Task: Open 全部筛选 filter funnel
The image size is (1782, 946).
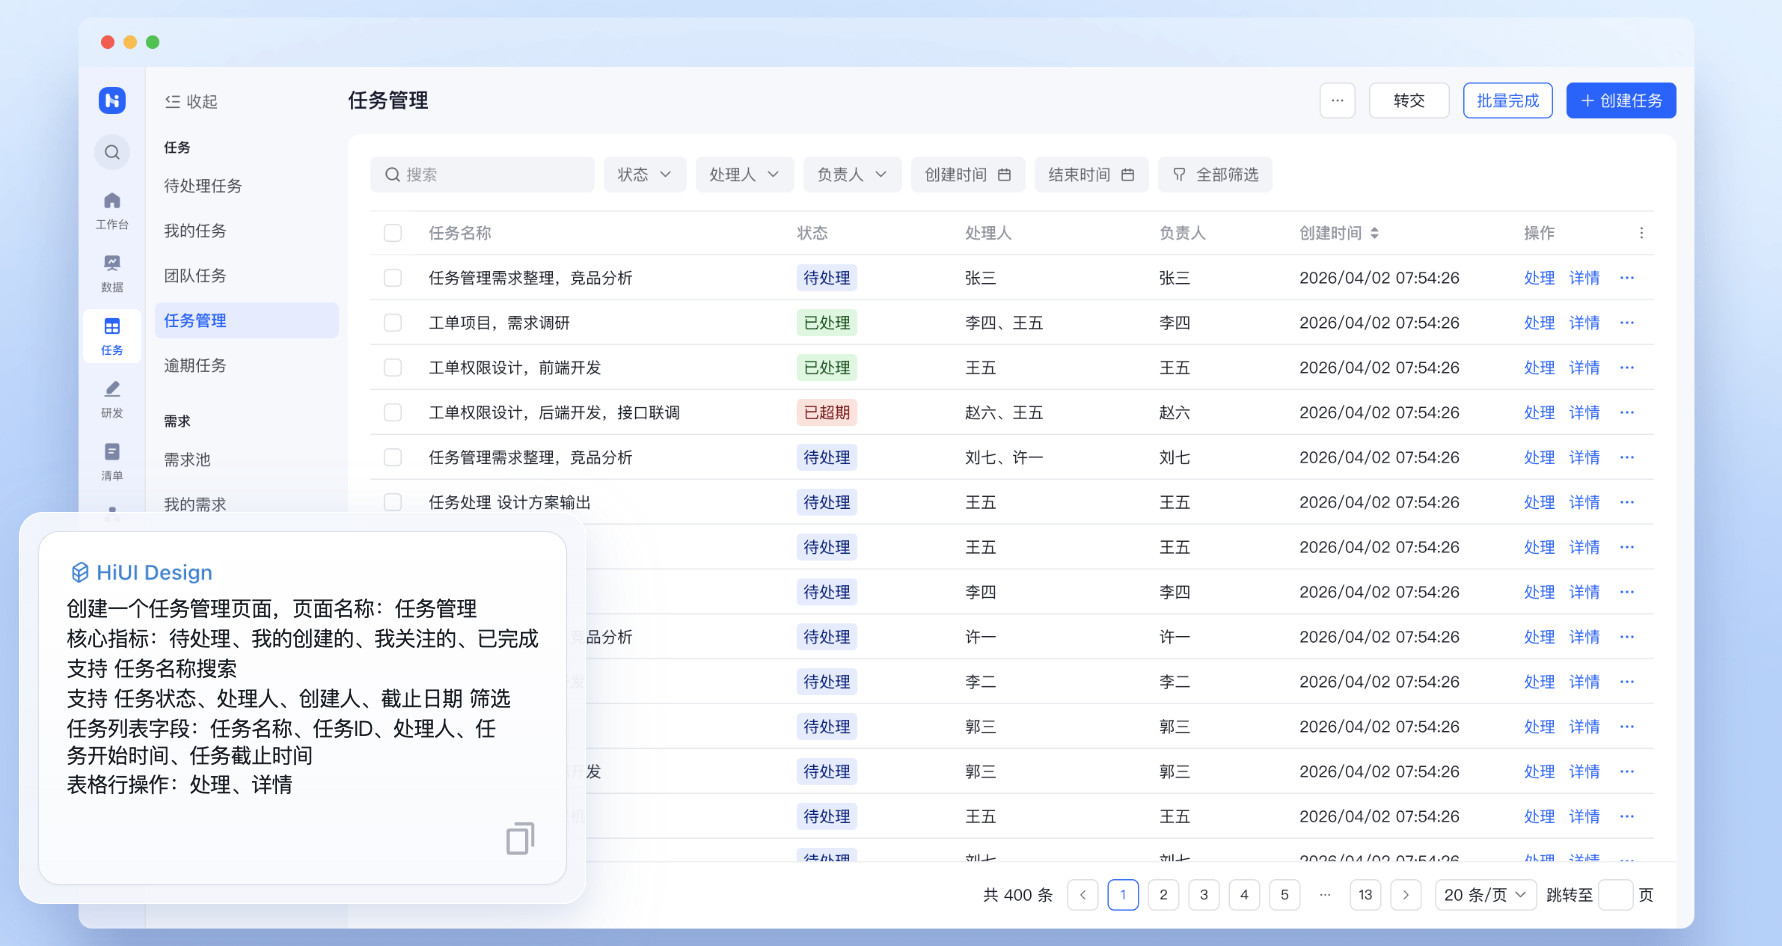Action: (x=1215, y=175)
